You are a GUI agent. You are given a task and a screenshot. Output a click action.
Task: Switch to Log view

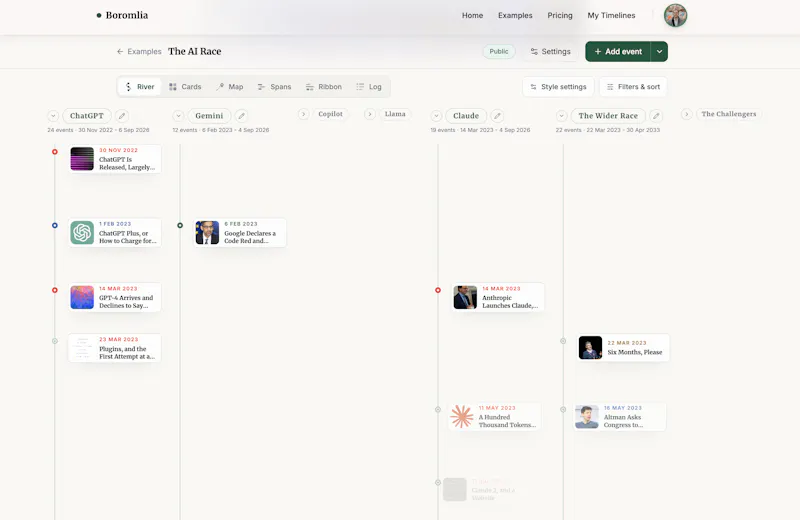[369, 87]
